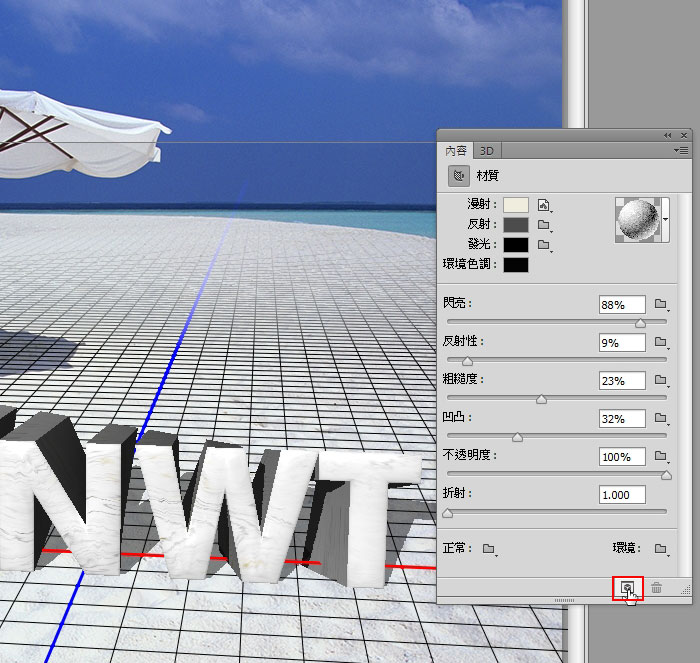Click the 材質 material icon button
700x663 pixels.
(x=459, y=176)
